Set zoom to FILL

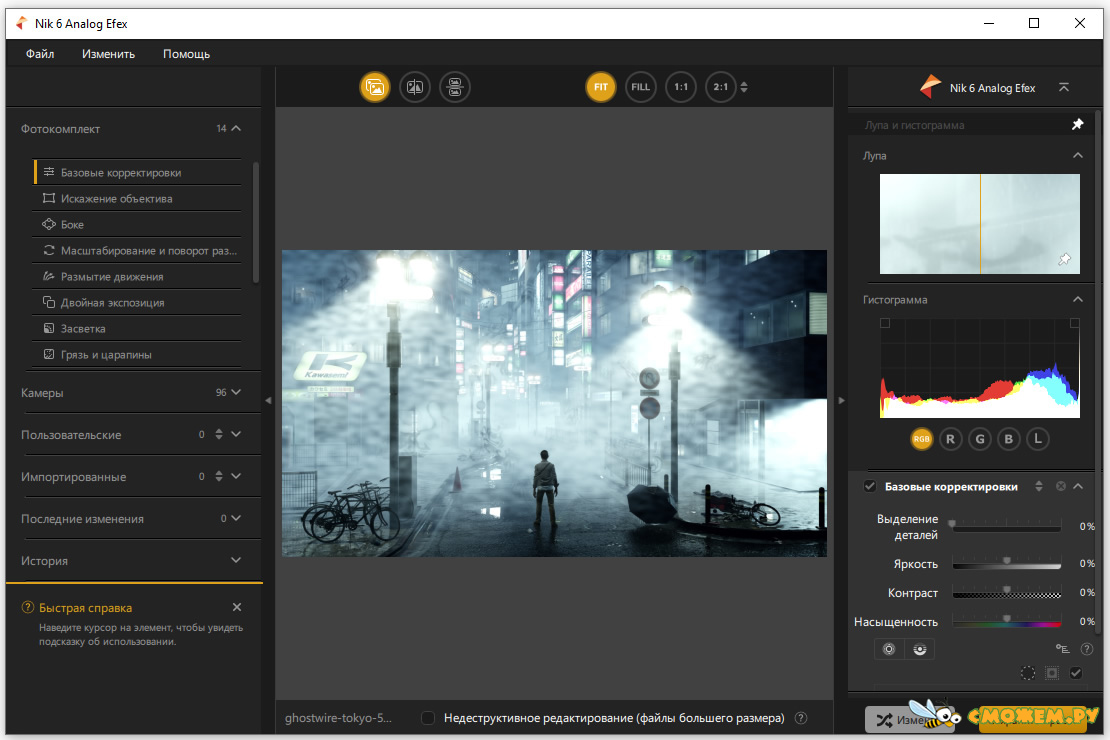coord(641,87)
